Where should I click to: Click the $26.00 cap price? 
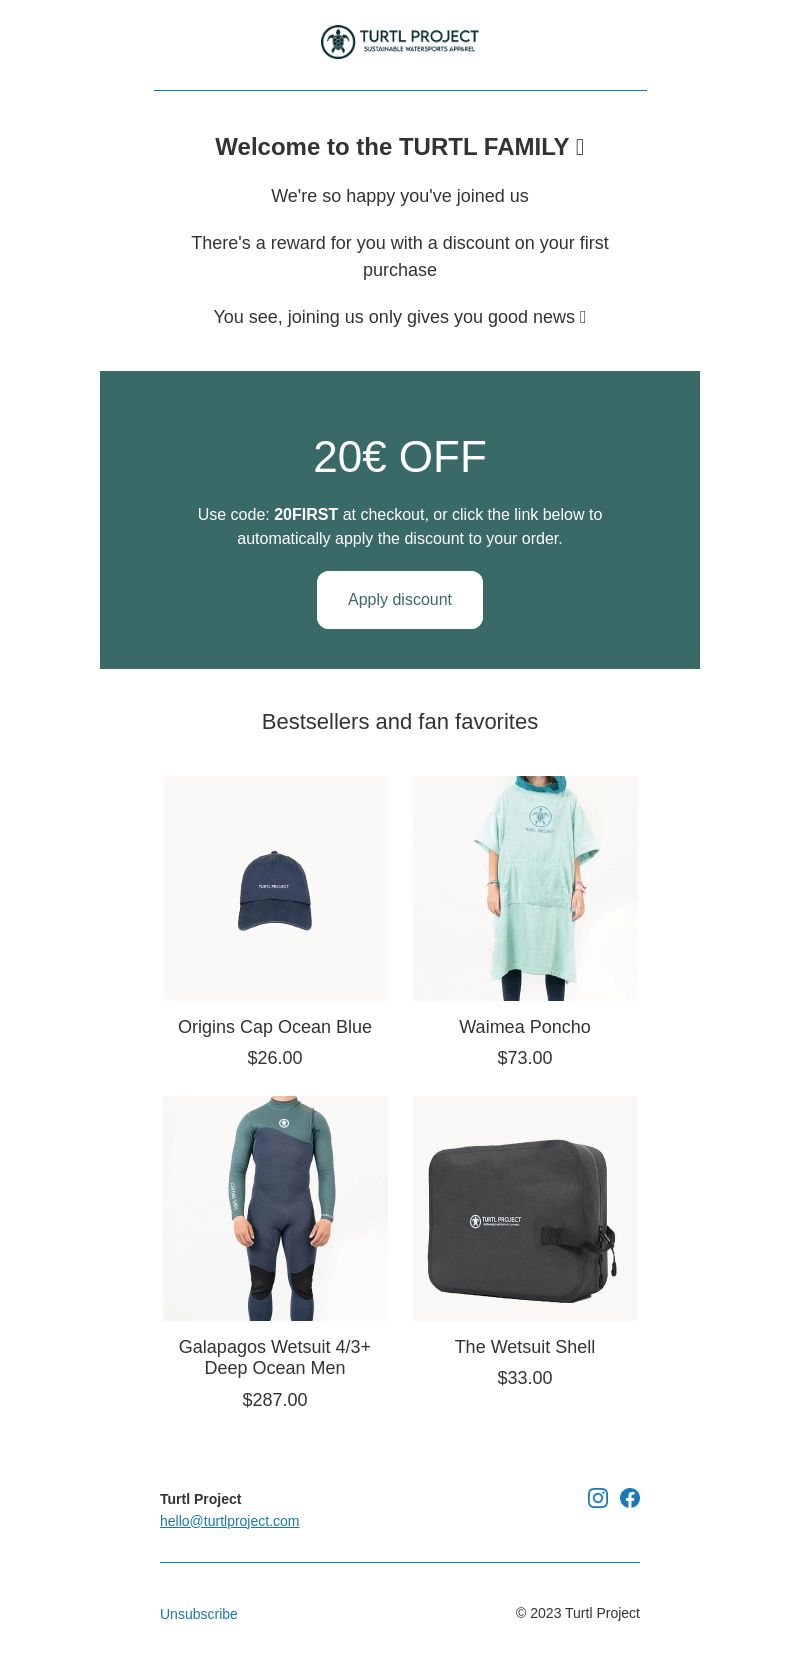(275, 1058)
